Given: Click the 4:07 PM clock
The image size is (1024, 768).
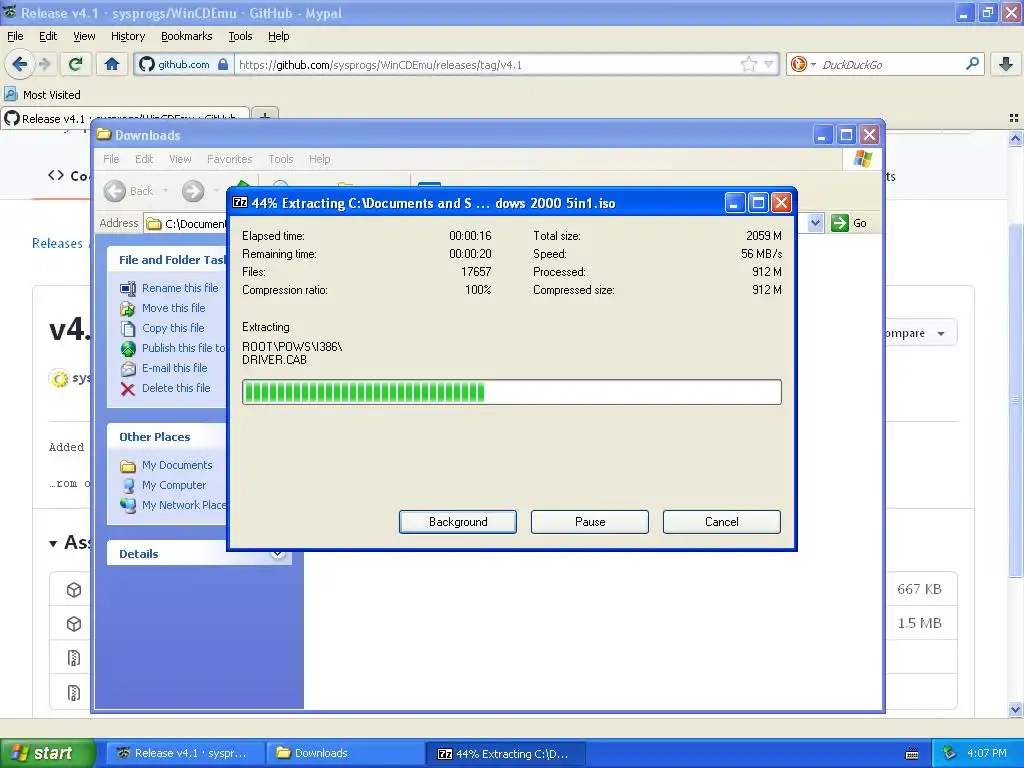Looking at the screenshot, I should pyautogui.click(x=987, y=753).
